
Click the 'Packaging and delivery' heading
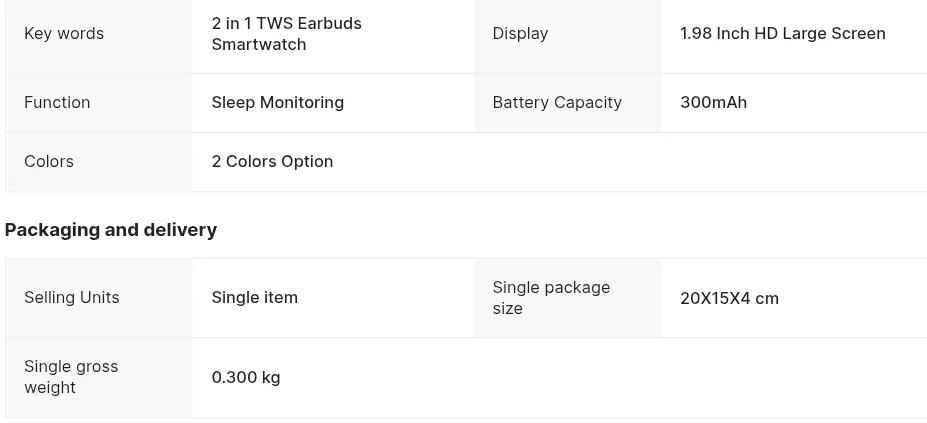(x=110, y=229)
